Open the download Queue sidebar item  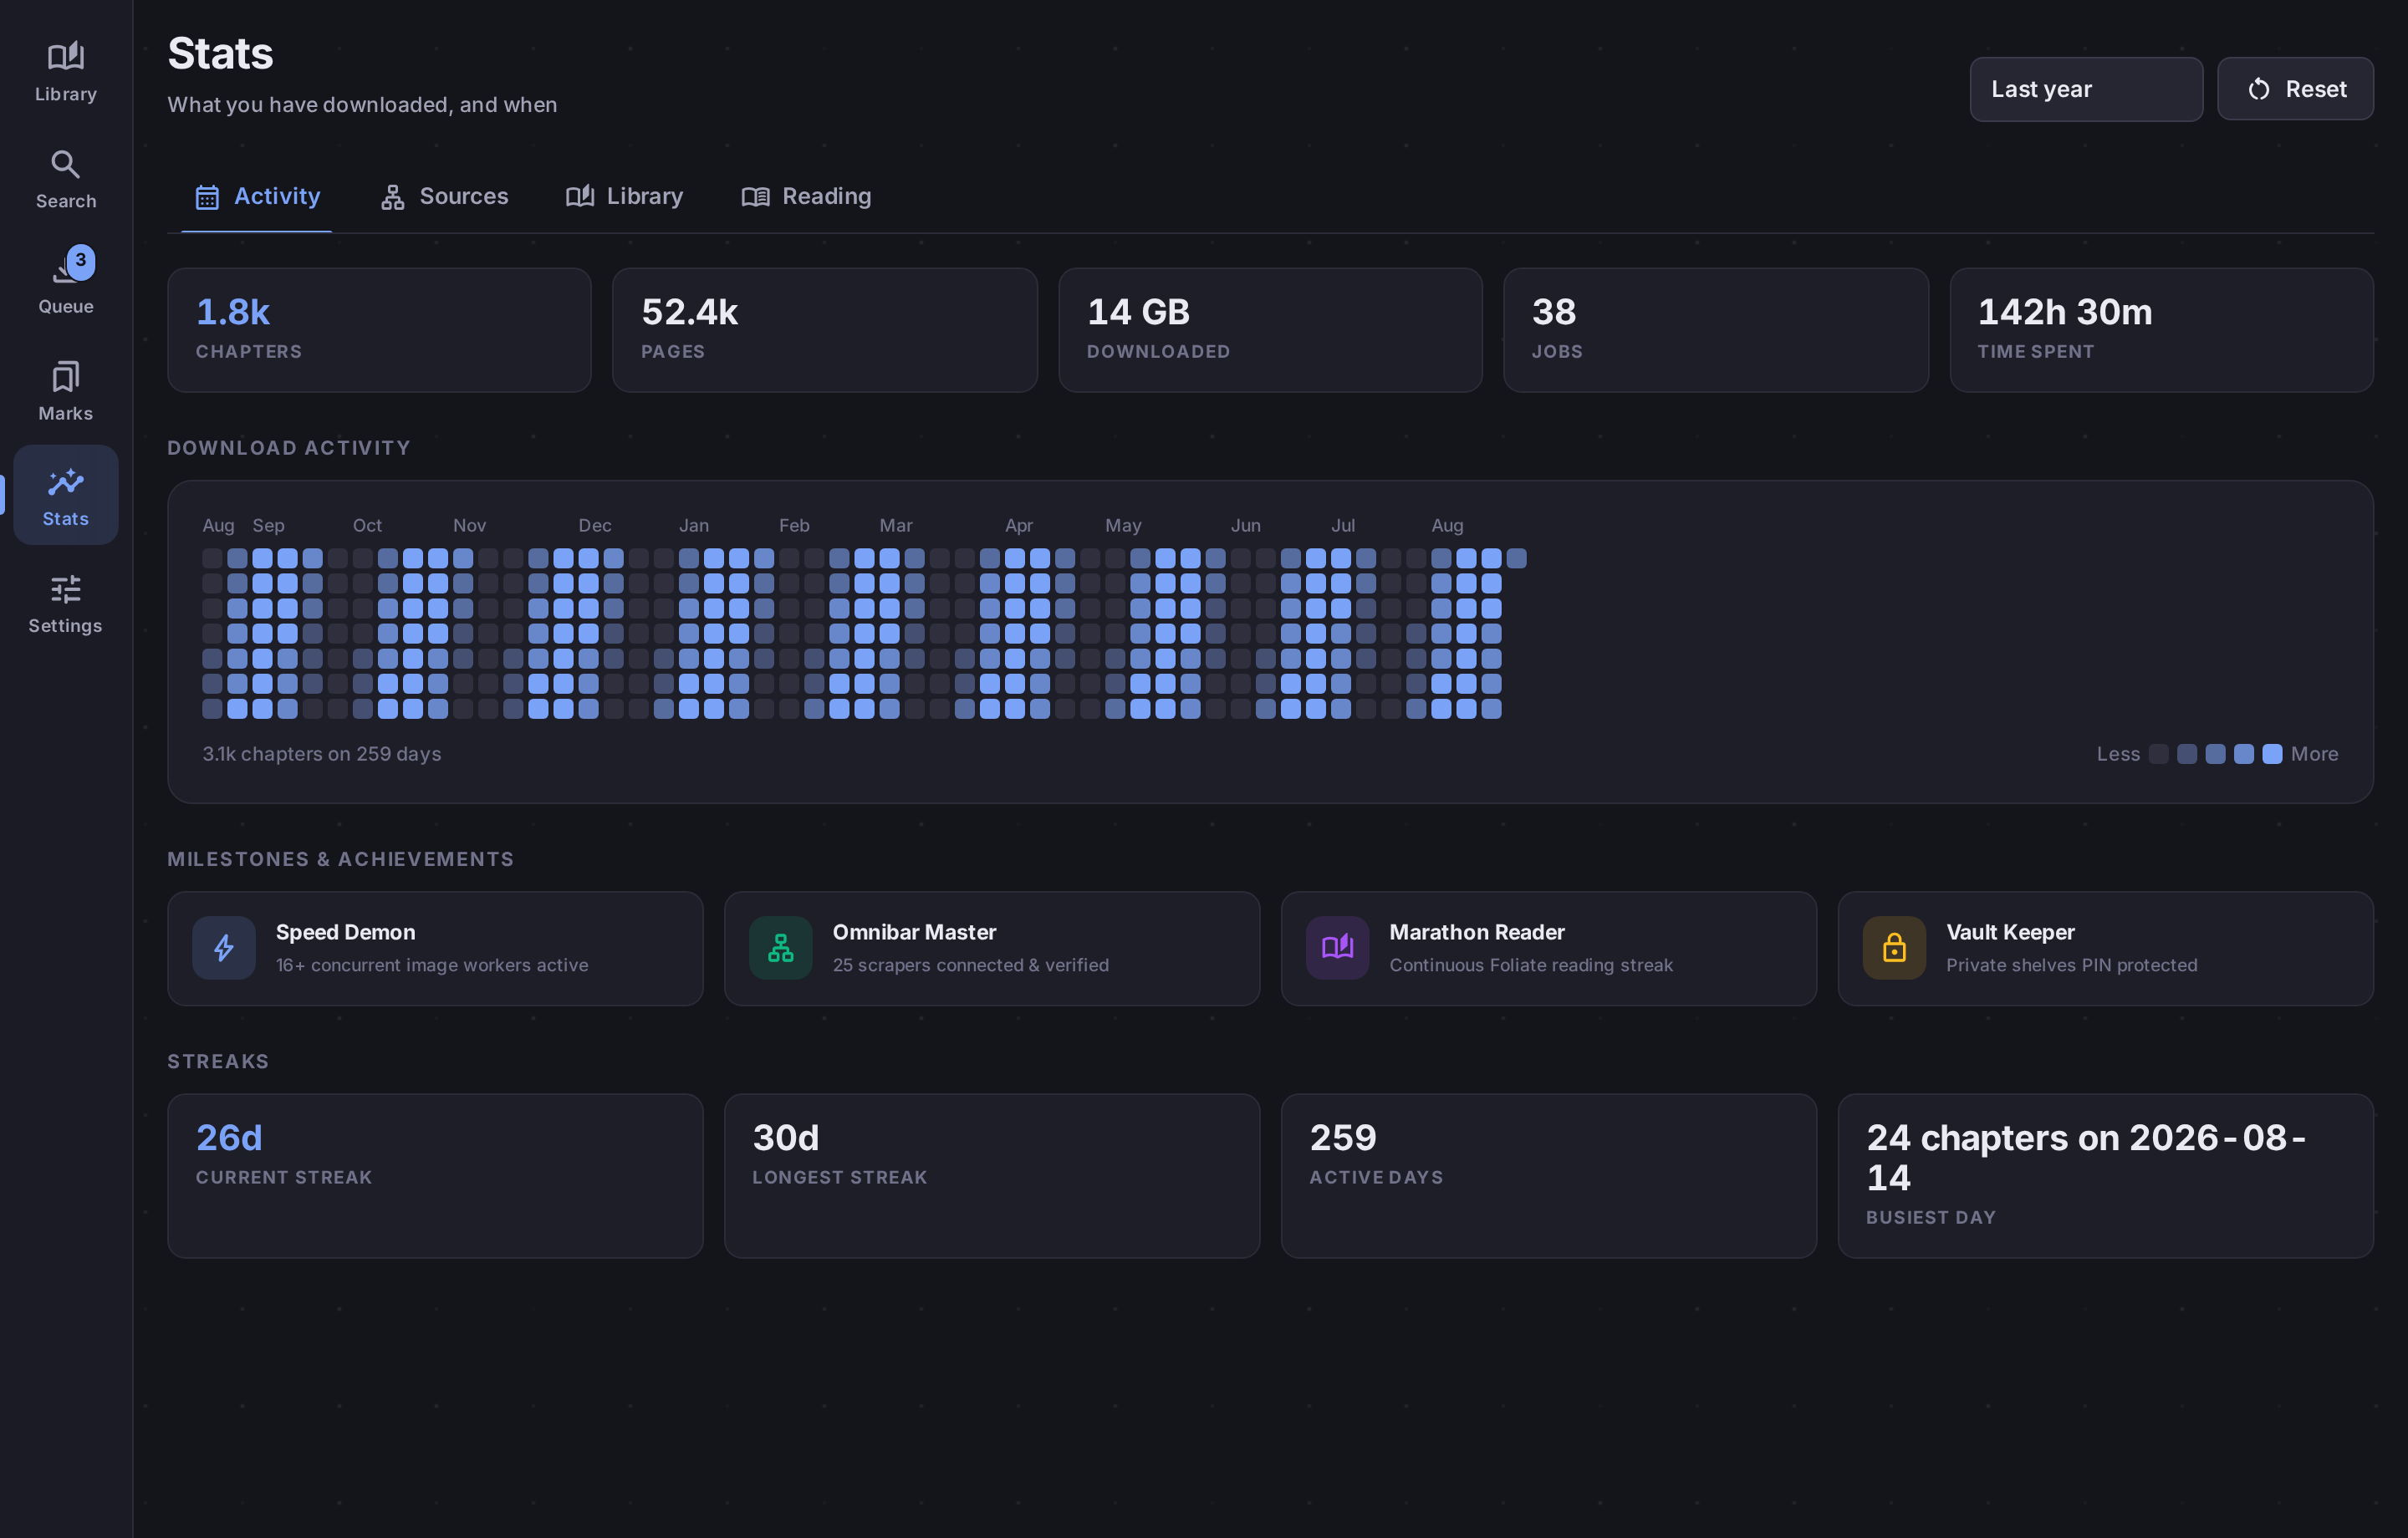pyautogui.click(x=66, y=284)
